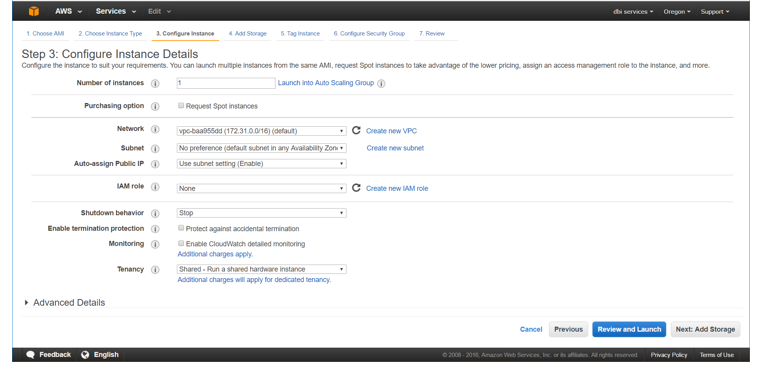The width and height of the screenshot is (770, 373).
Task: Refresh the Network VPC list
Action: [356, 131]
